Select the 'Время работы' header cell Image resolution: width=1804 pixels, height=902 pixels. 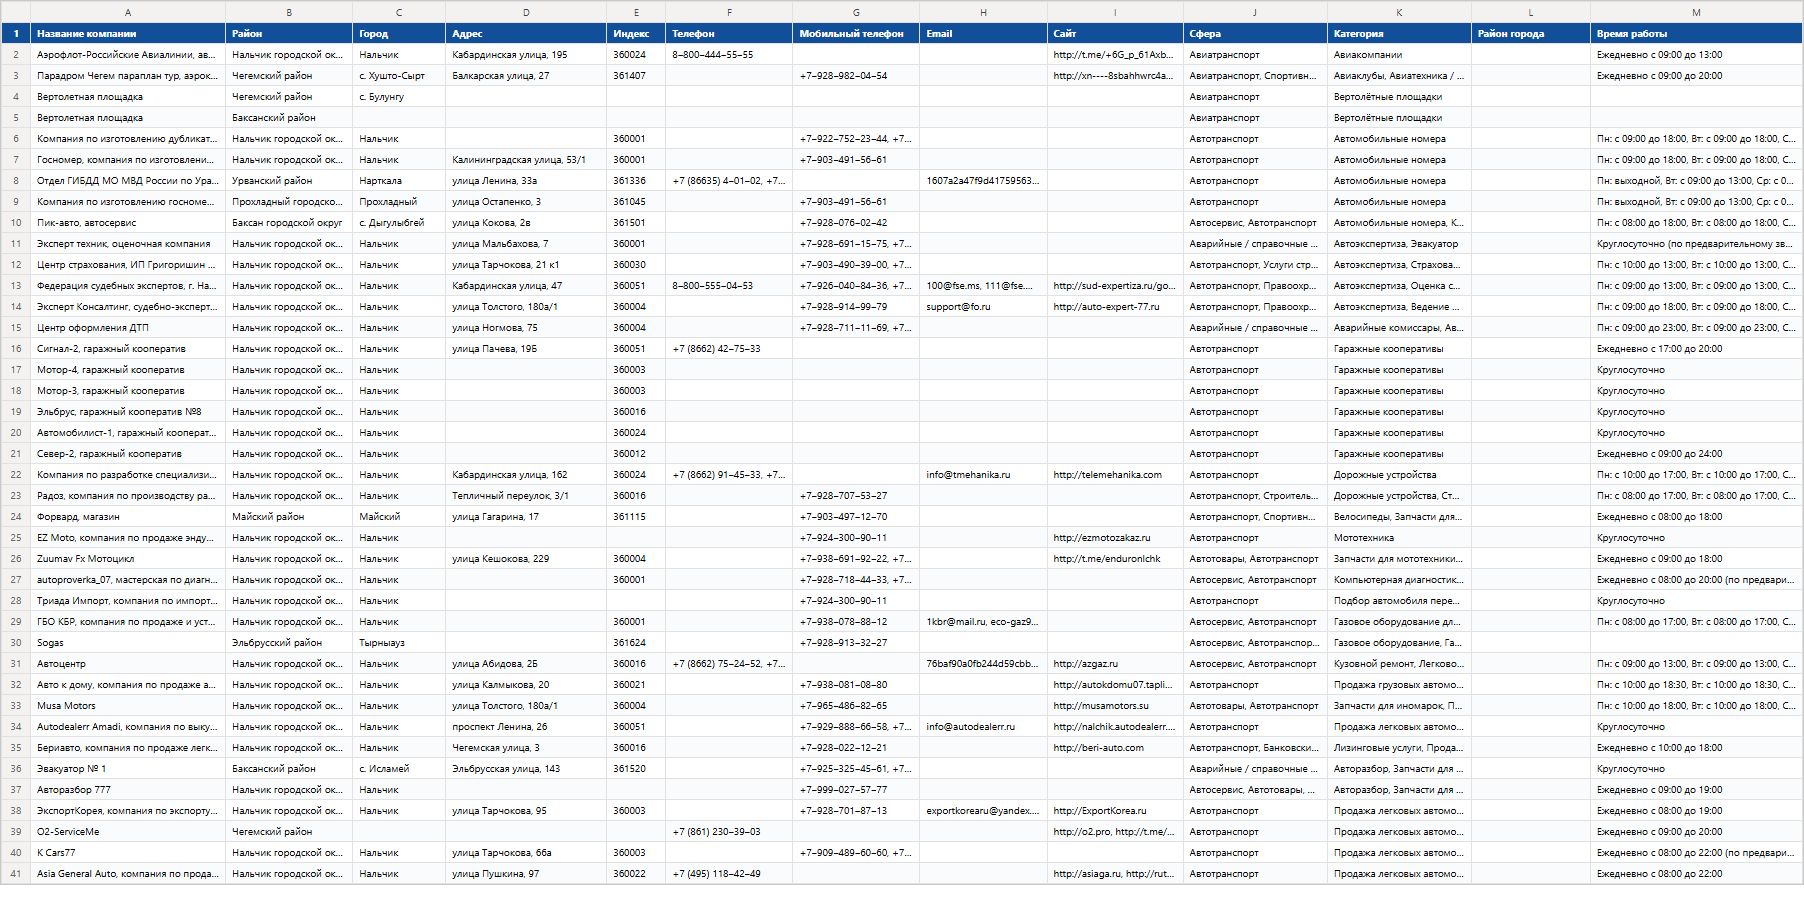[x=1696, y=34]
